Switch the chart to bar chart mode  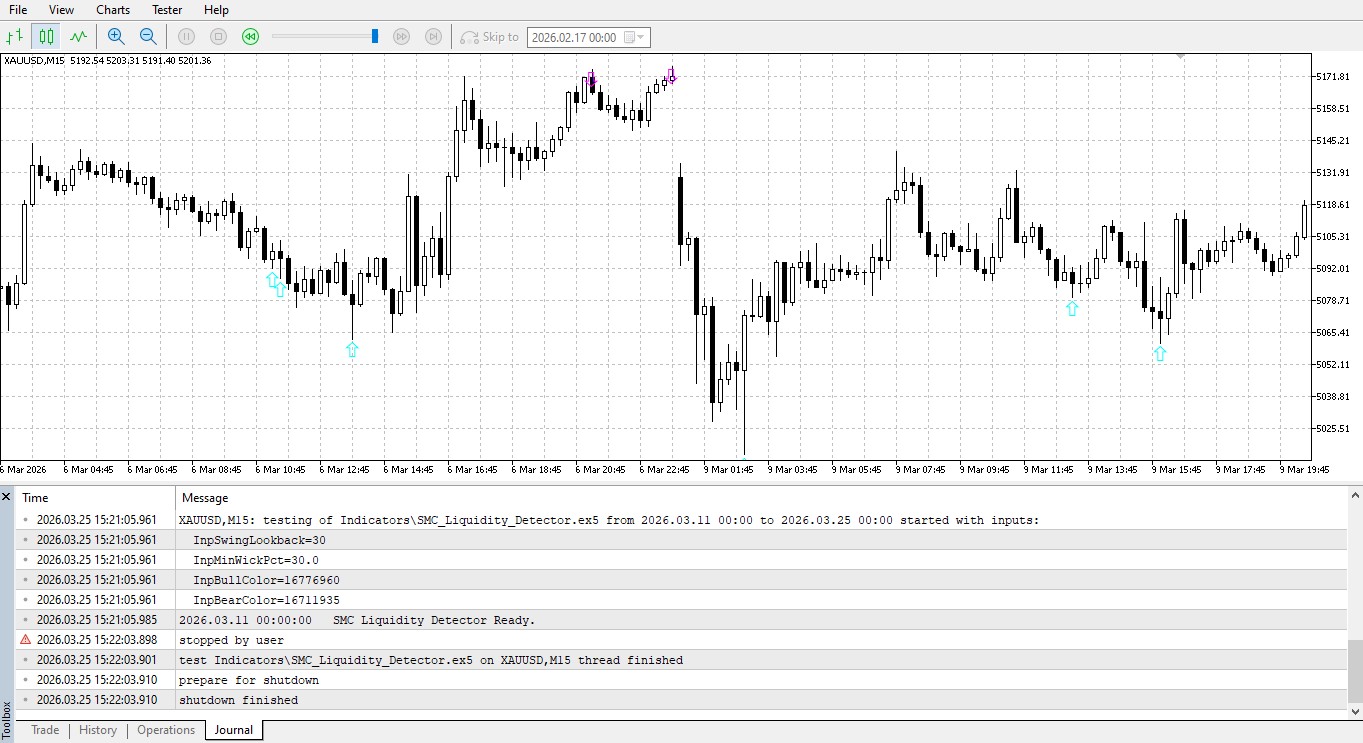(14, 36)
